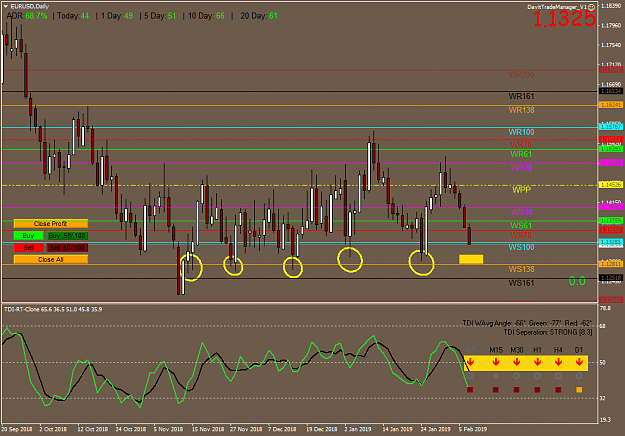Image resolution: width=625 pixels, height=436 pixels.
Task: Click the dark red square below H1
Action: coord(537,390)
